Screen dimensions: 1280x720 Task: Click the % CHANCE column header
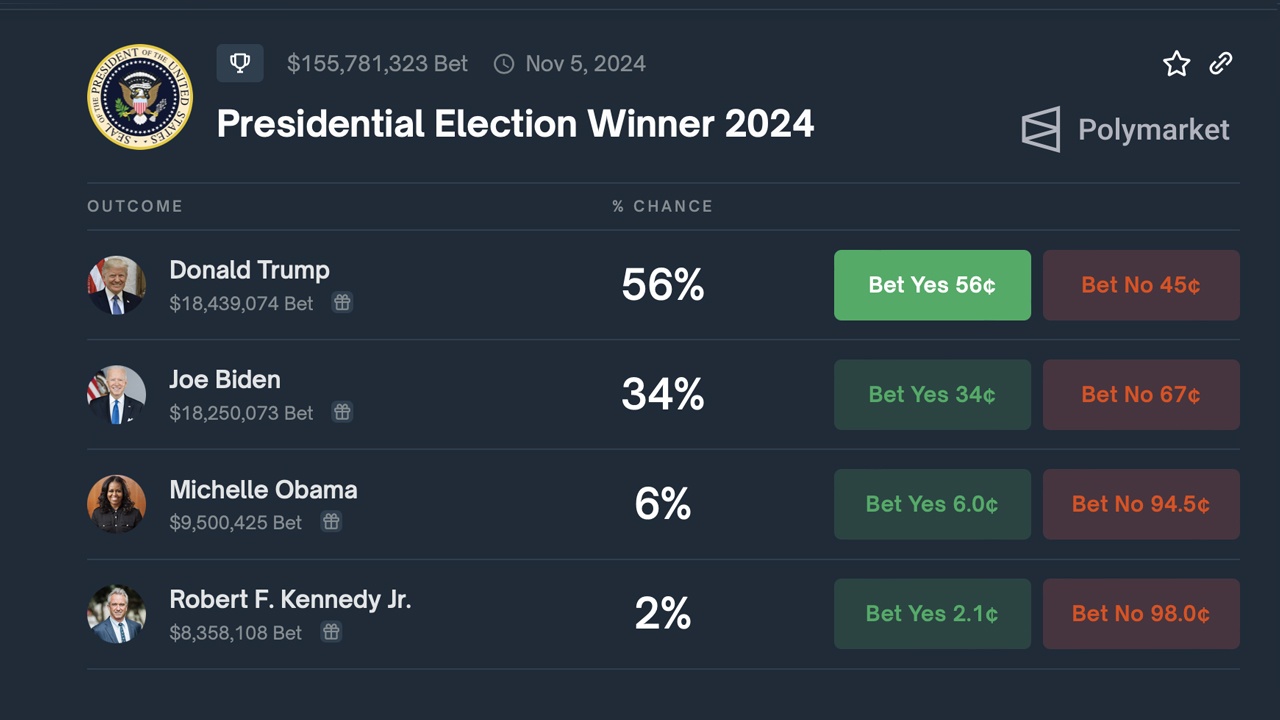click(x=662, y=206)
